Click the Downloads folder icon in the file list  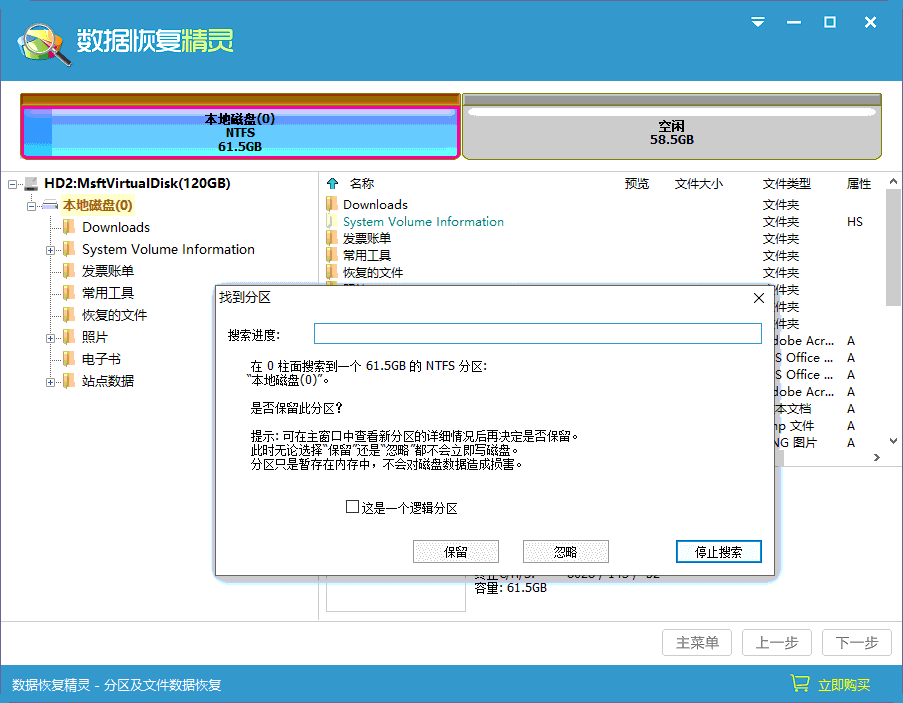334,204
